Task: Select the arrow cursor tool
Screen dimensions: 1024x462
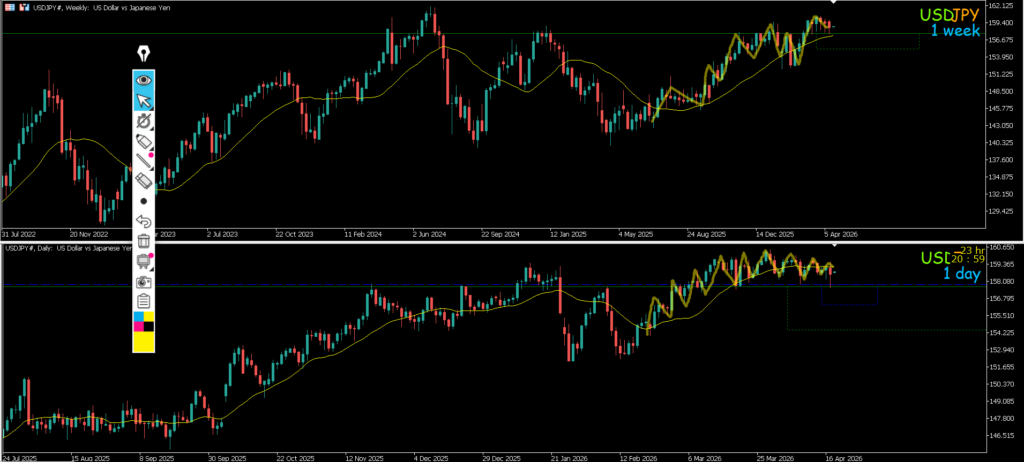Action: pos(144,100)
